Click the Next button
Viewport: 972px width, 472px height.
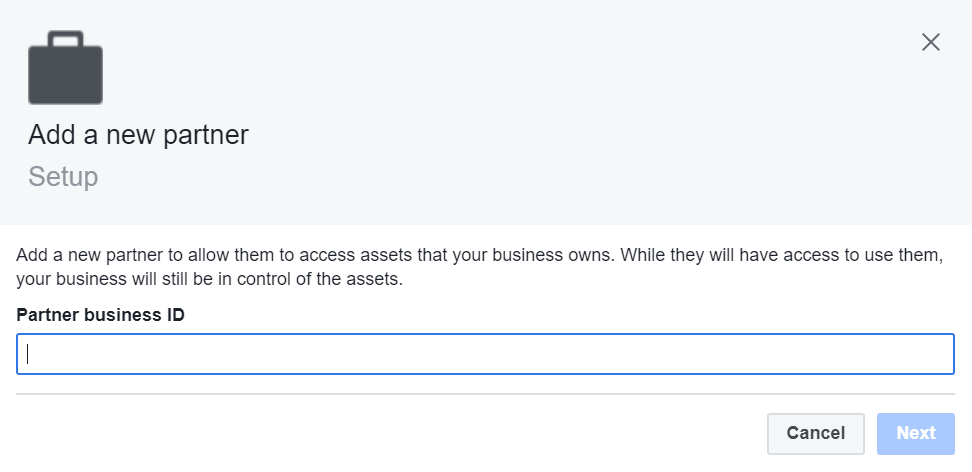[x=916, y=434]
